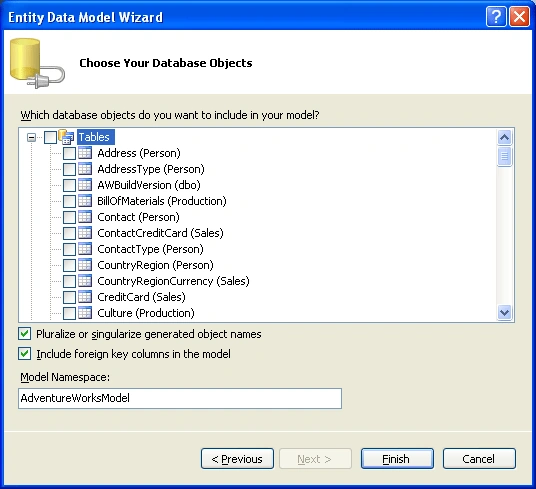Open the help question mark in title bar
Screen dimensions: 536x489
click(x=496, y=16)
